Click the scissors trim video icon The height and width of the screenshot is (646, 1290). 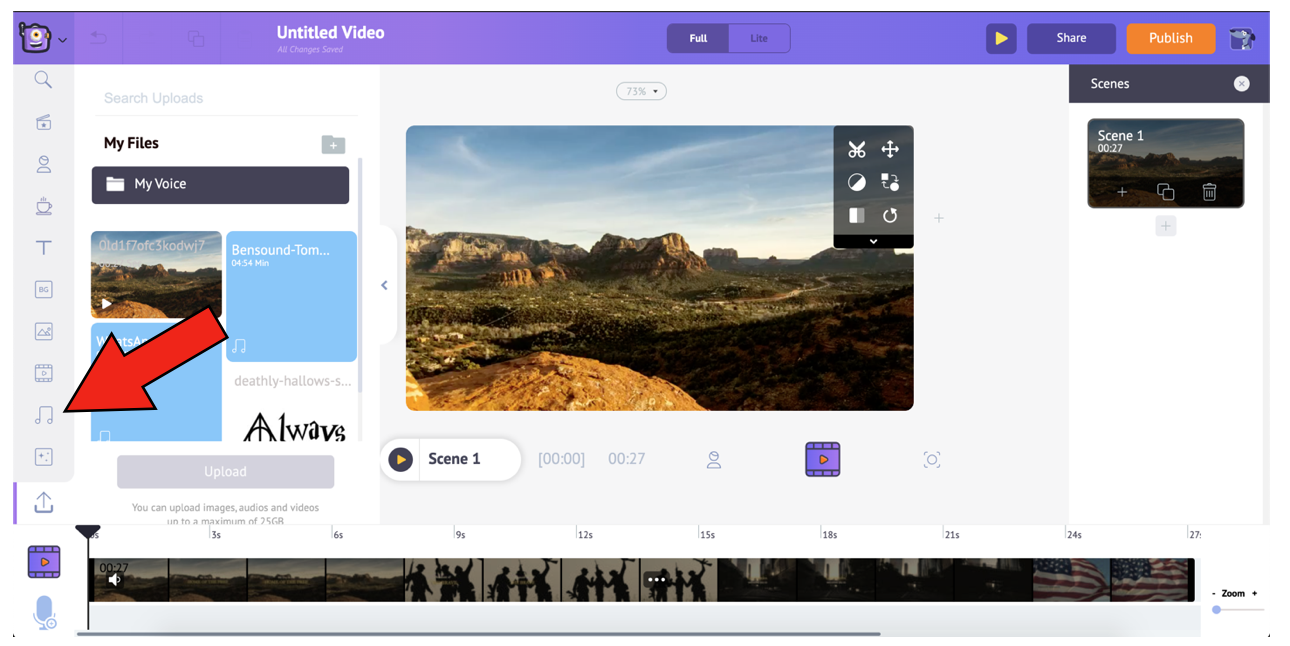pyautogui.click(x=857, y=150)
